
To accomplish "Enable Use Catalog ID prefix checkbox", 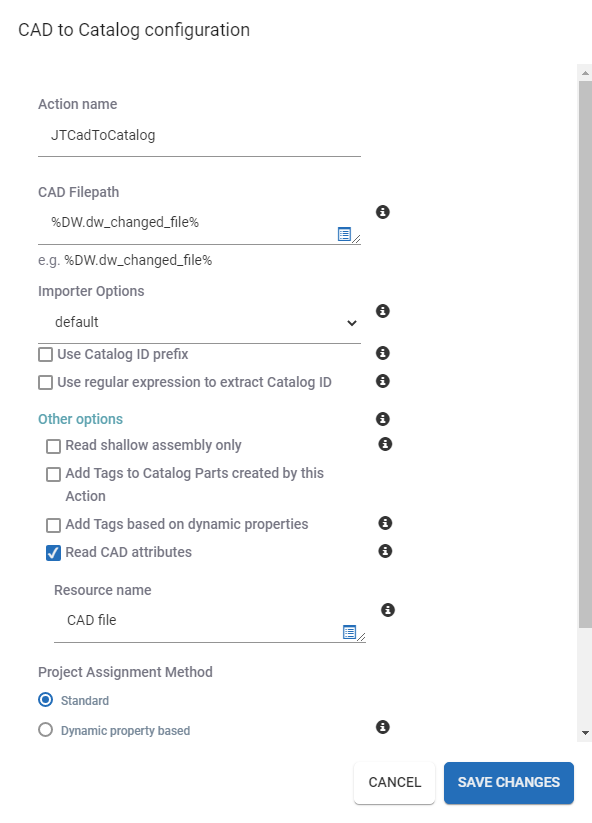I will tap(46, 355).
